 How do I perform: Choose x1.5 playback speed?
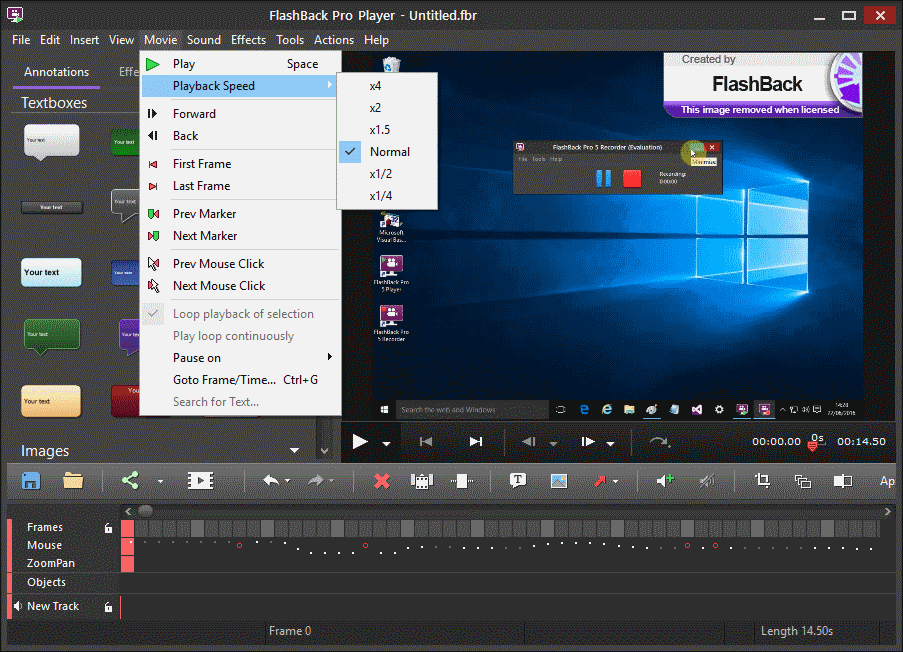(387, 130)
